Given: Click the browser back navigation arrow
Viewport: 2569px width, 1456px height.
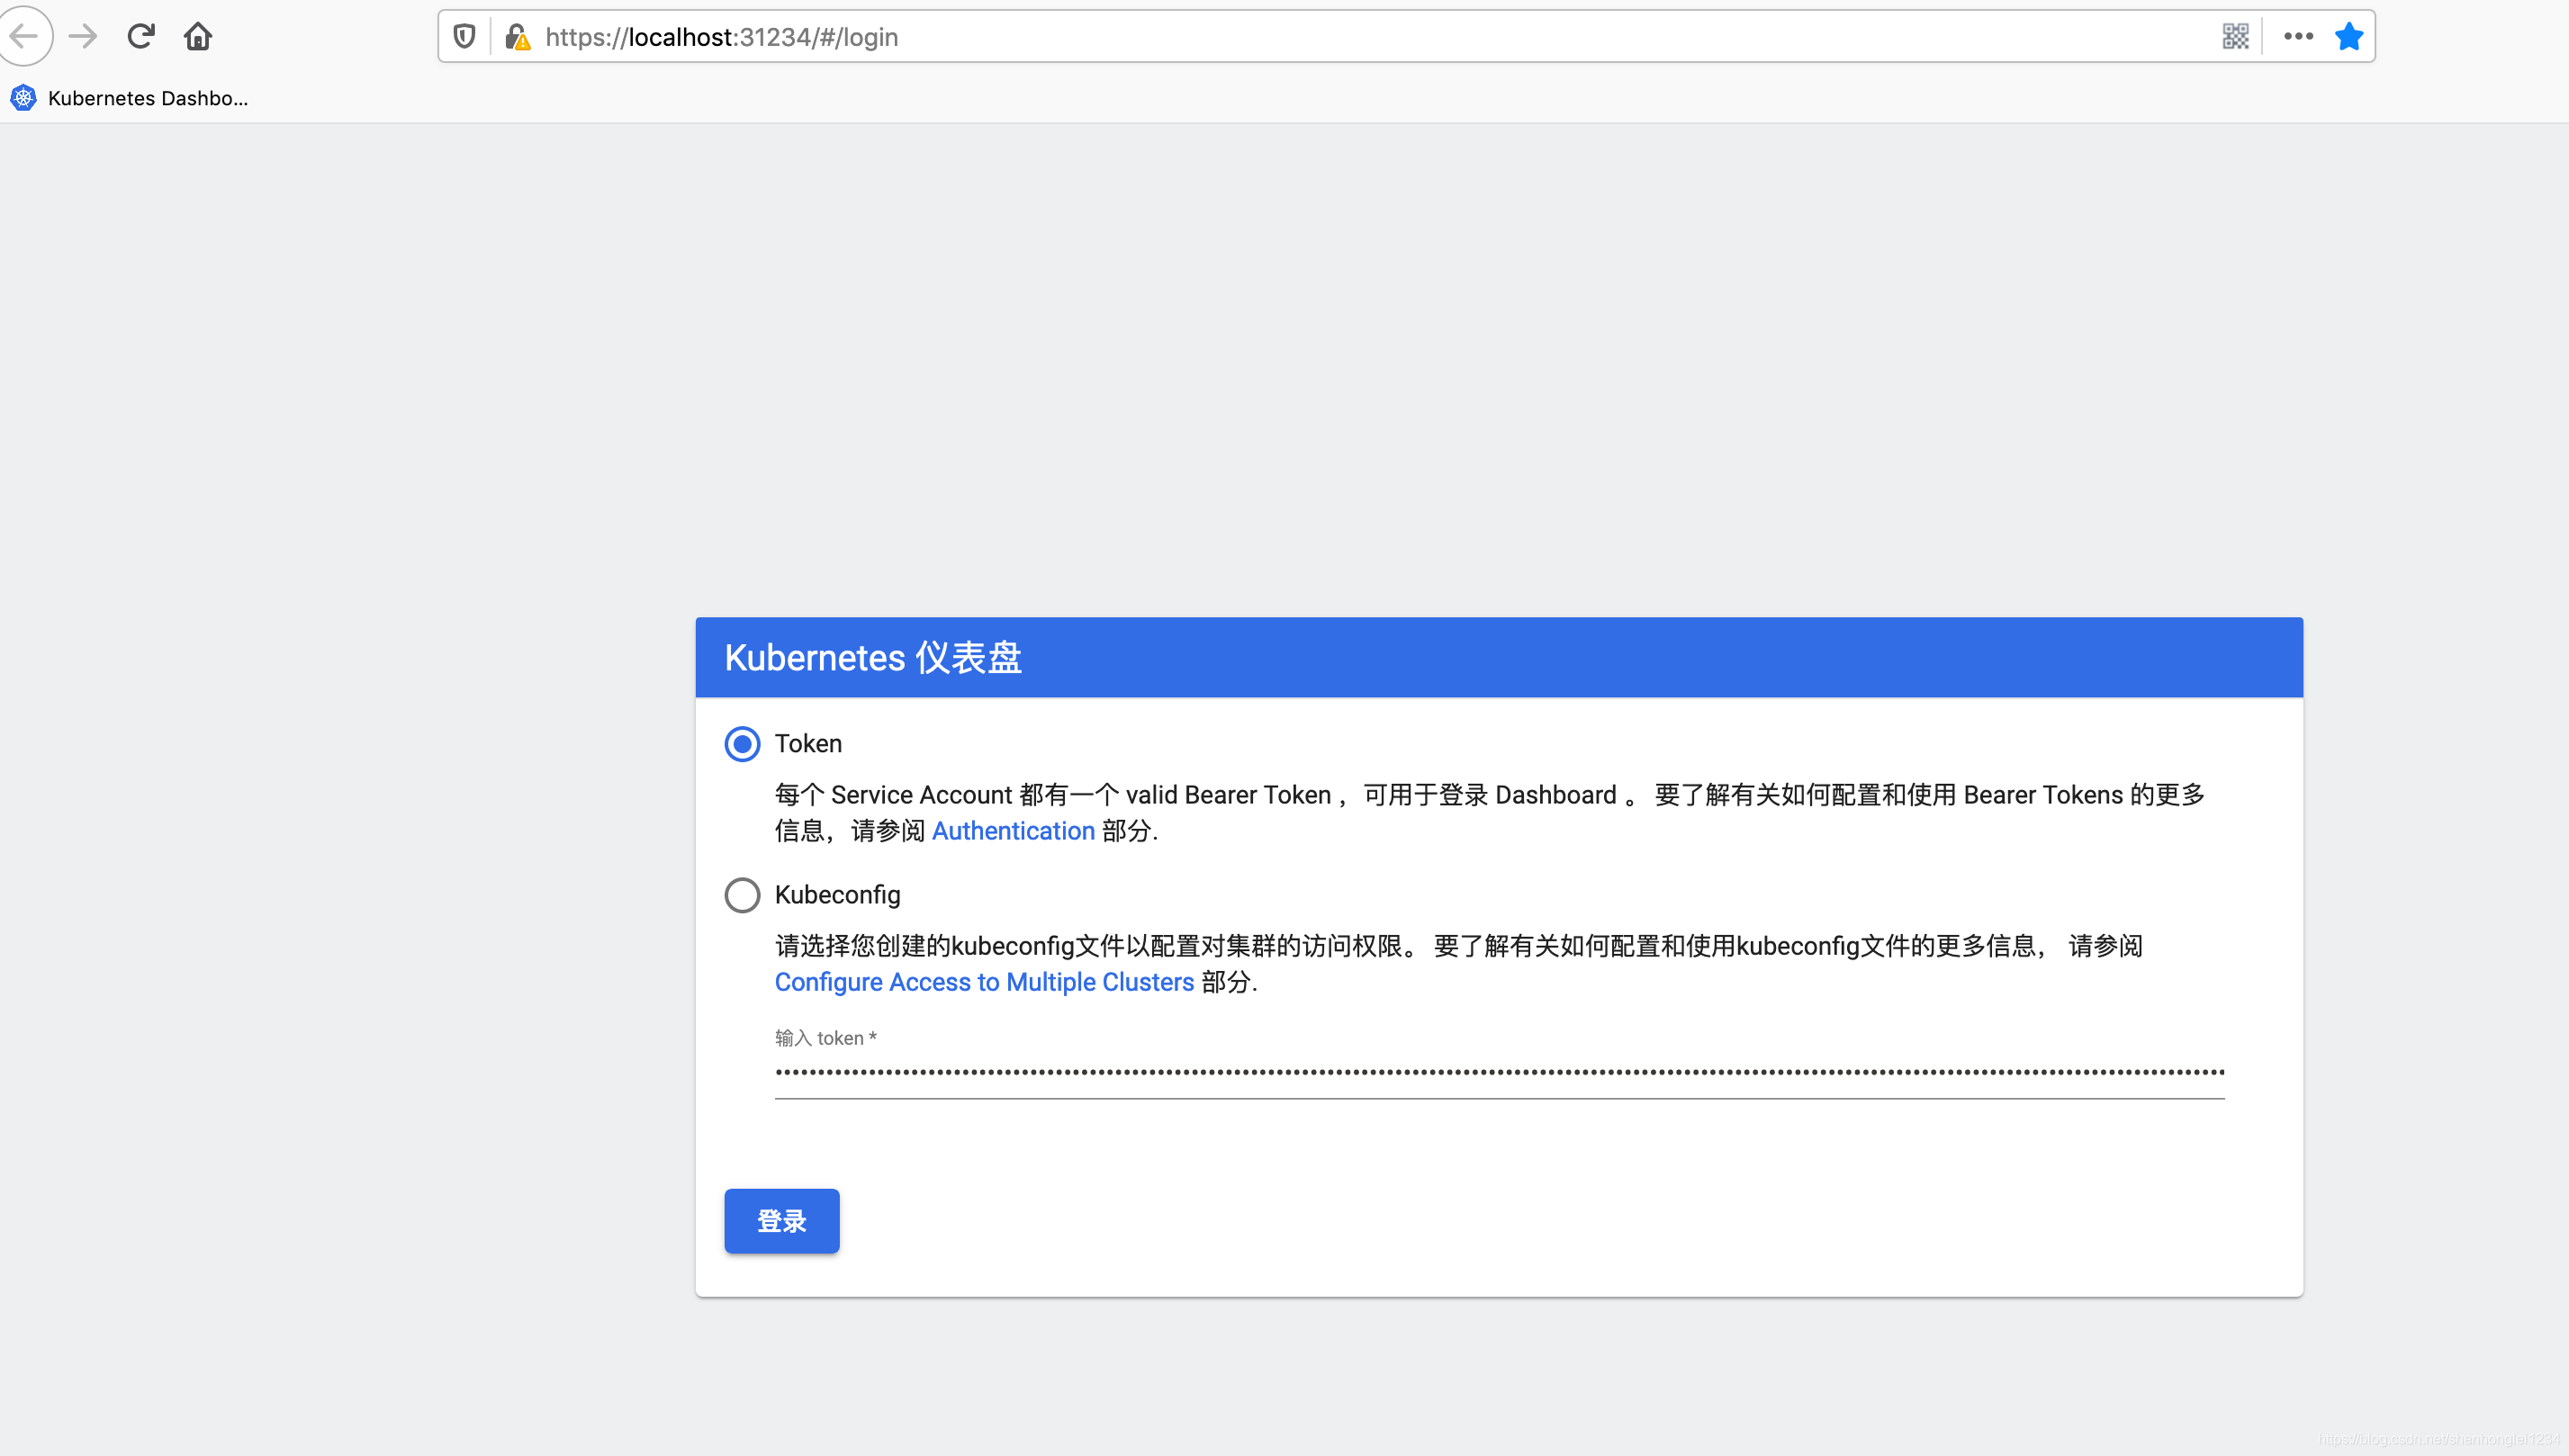Looking at the screenshot, I should click(25, 36).
